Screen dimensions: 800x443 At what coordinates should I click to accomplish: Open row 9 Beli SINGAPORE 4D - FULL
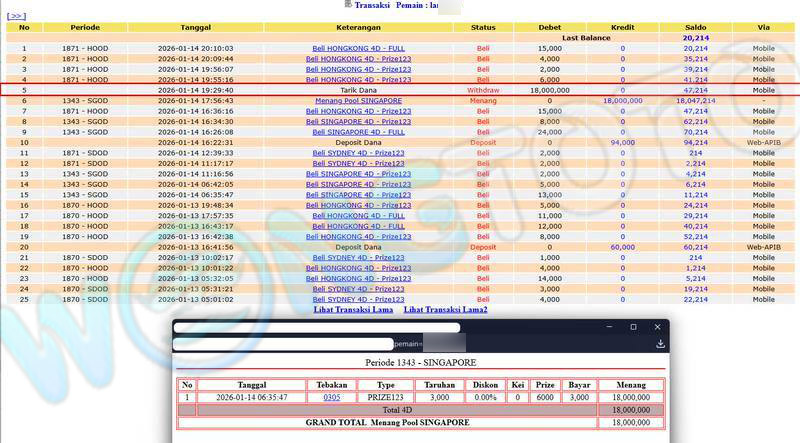pyautogui.click(x=358, y=132)
